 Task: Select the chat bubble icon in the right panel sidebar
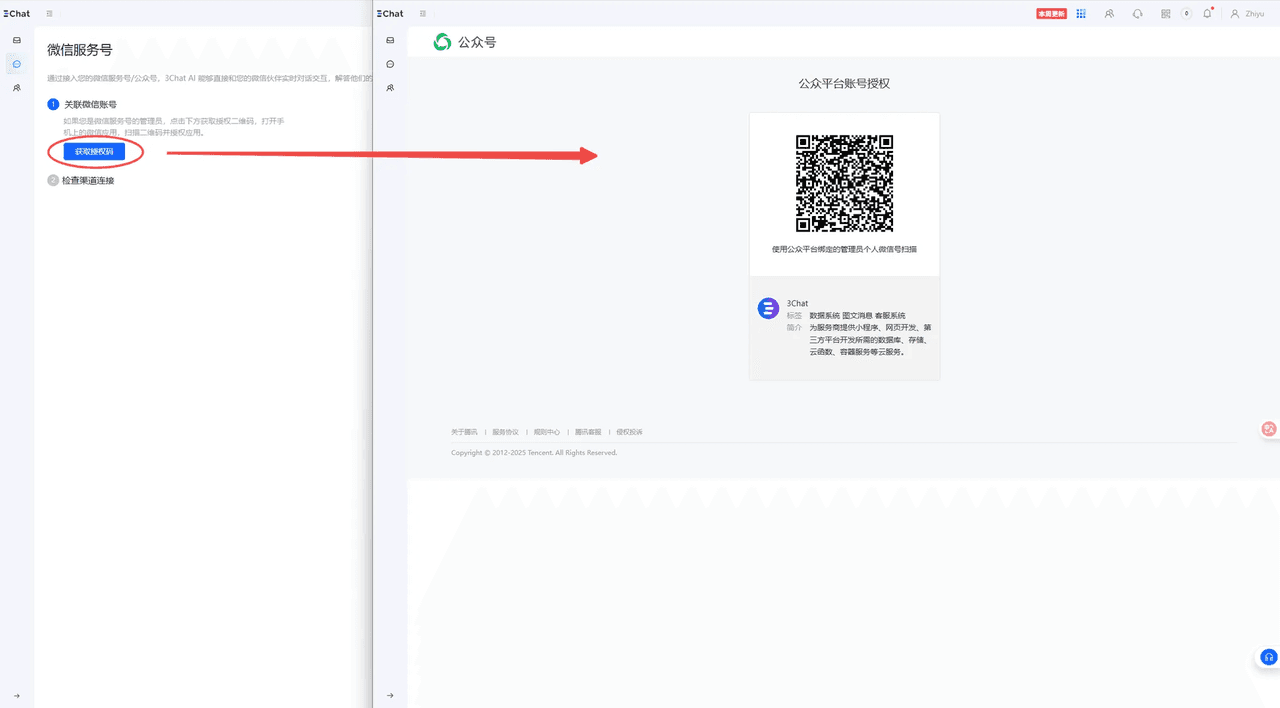tap(390, 64)
